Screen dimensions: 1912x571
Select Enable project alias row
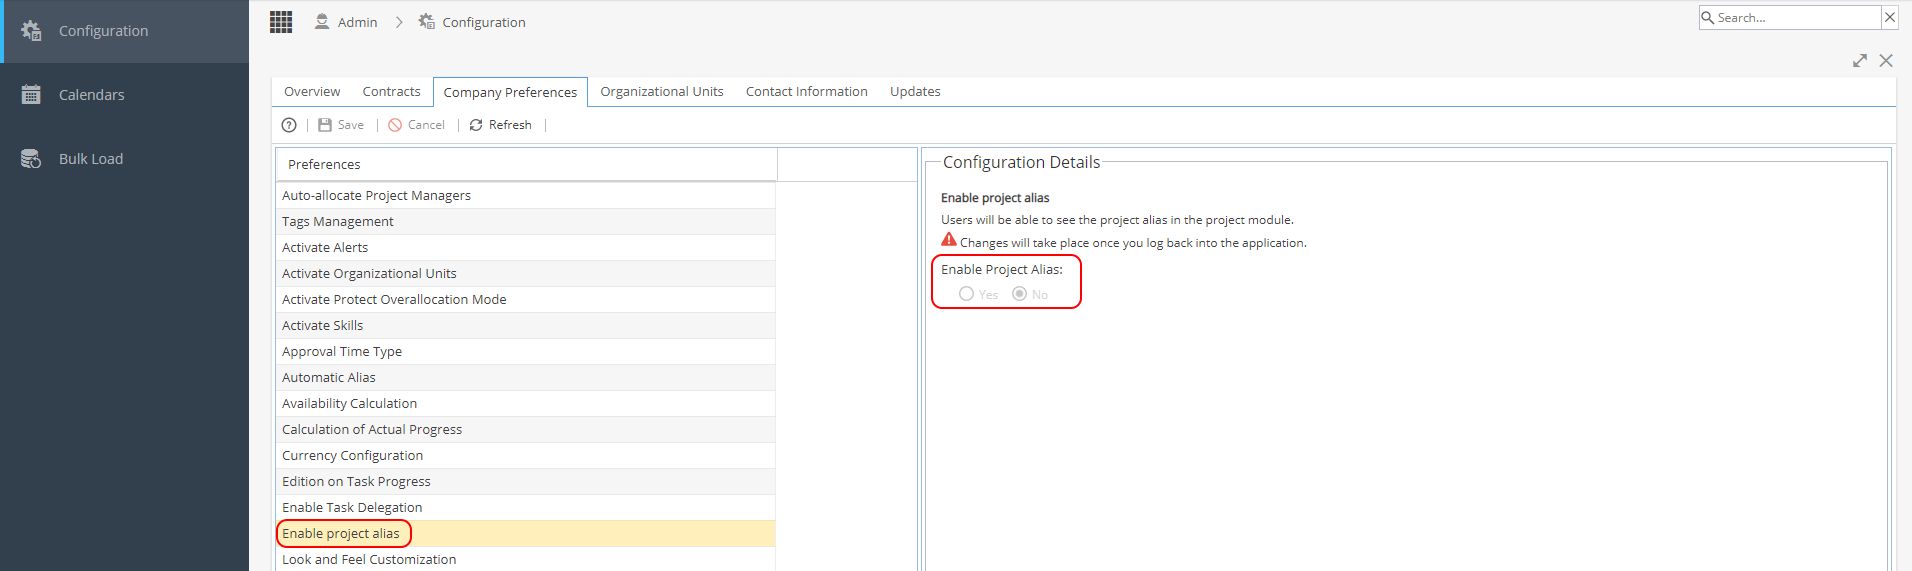coord(526,534)
